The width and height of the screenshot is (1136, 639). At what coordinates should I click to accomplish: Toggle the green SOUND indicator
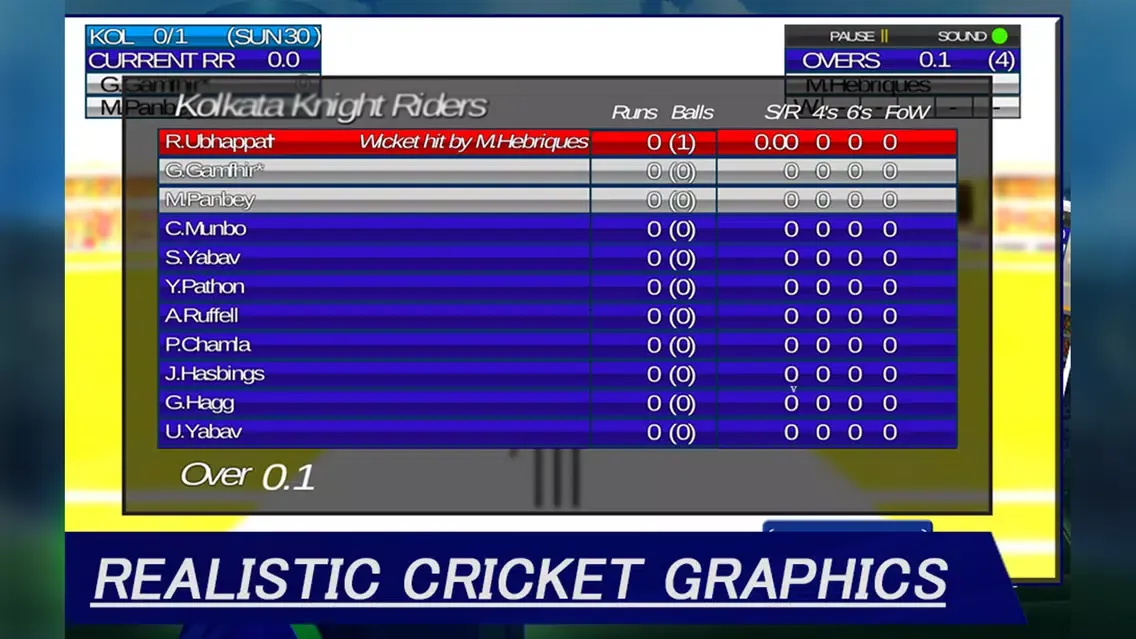1000,36
